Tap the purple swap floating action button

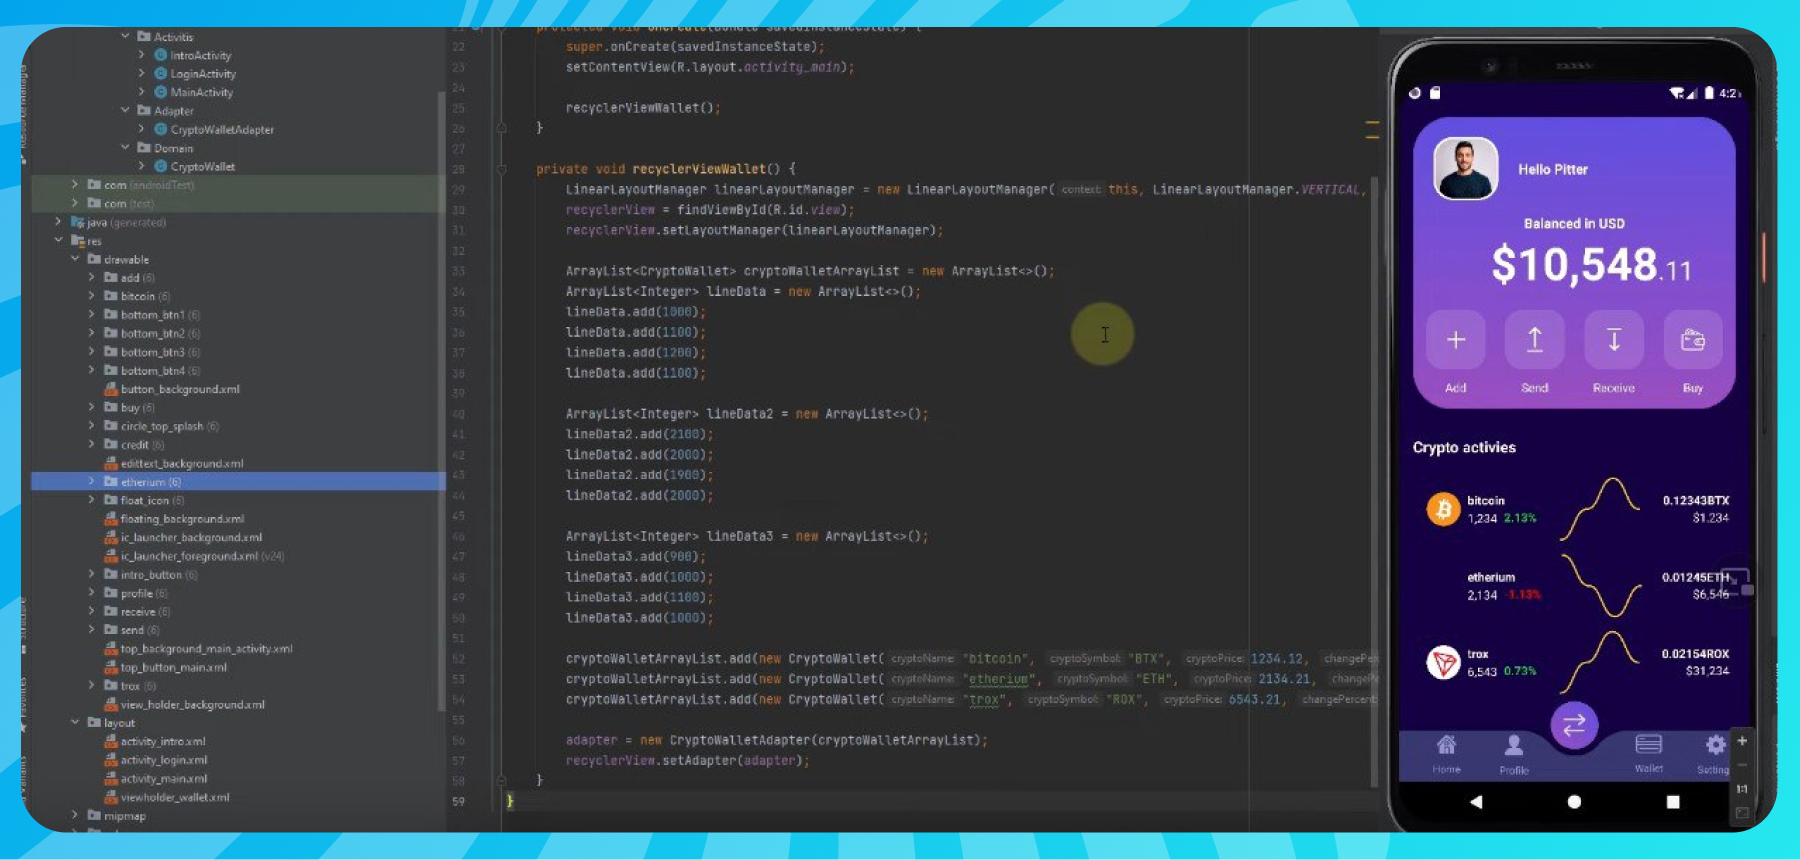pos(1574,725)
